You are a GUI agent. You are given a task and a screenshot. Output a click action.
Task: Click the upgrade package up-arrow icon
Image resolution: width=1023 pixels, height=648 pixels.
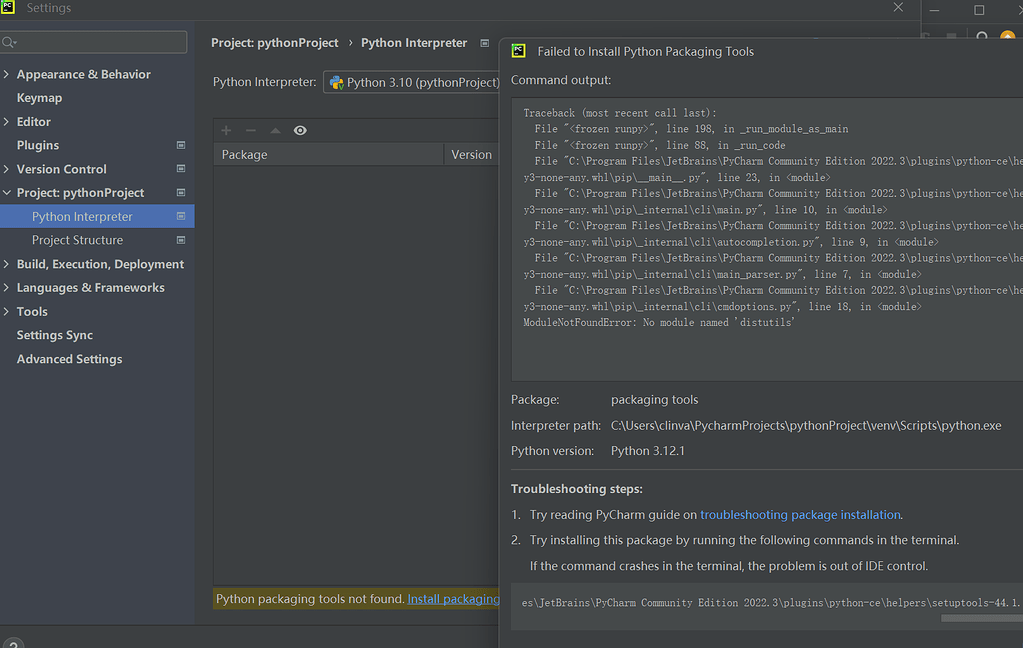click(275, 131)
